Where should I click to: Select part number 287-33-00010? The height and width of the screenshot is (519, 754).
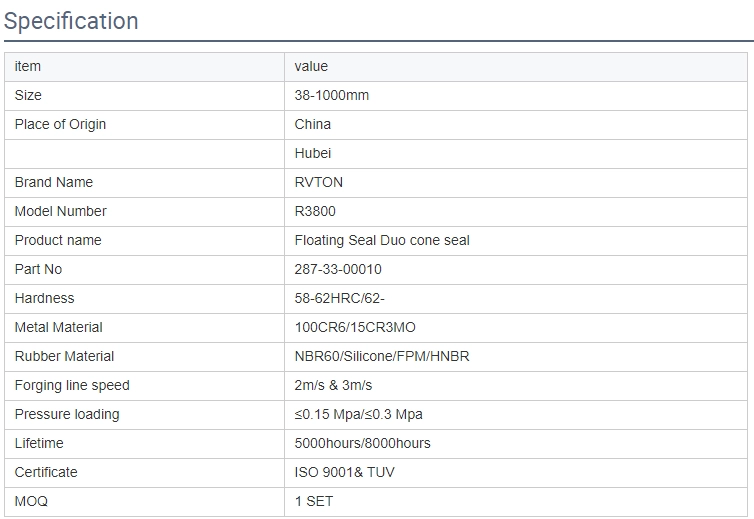click(x=338, y=269)
